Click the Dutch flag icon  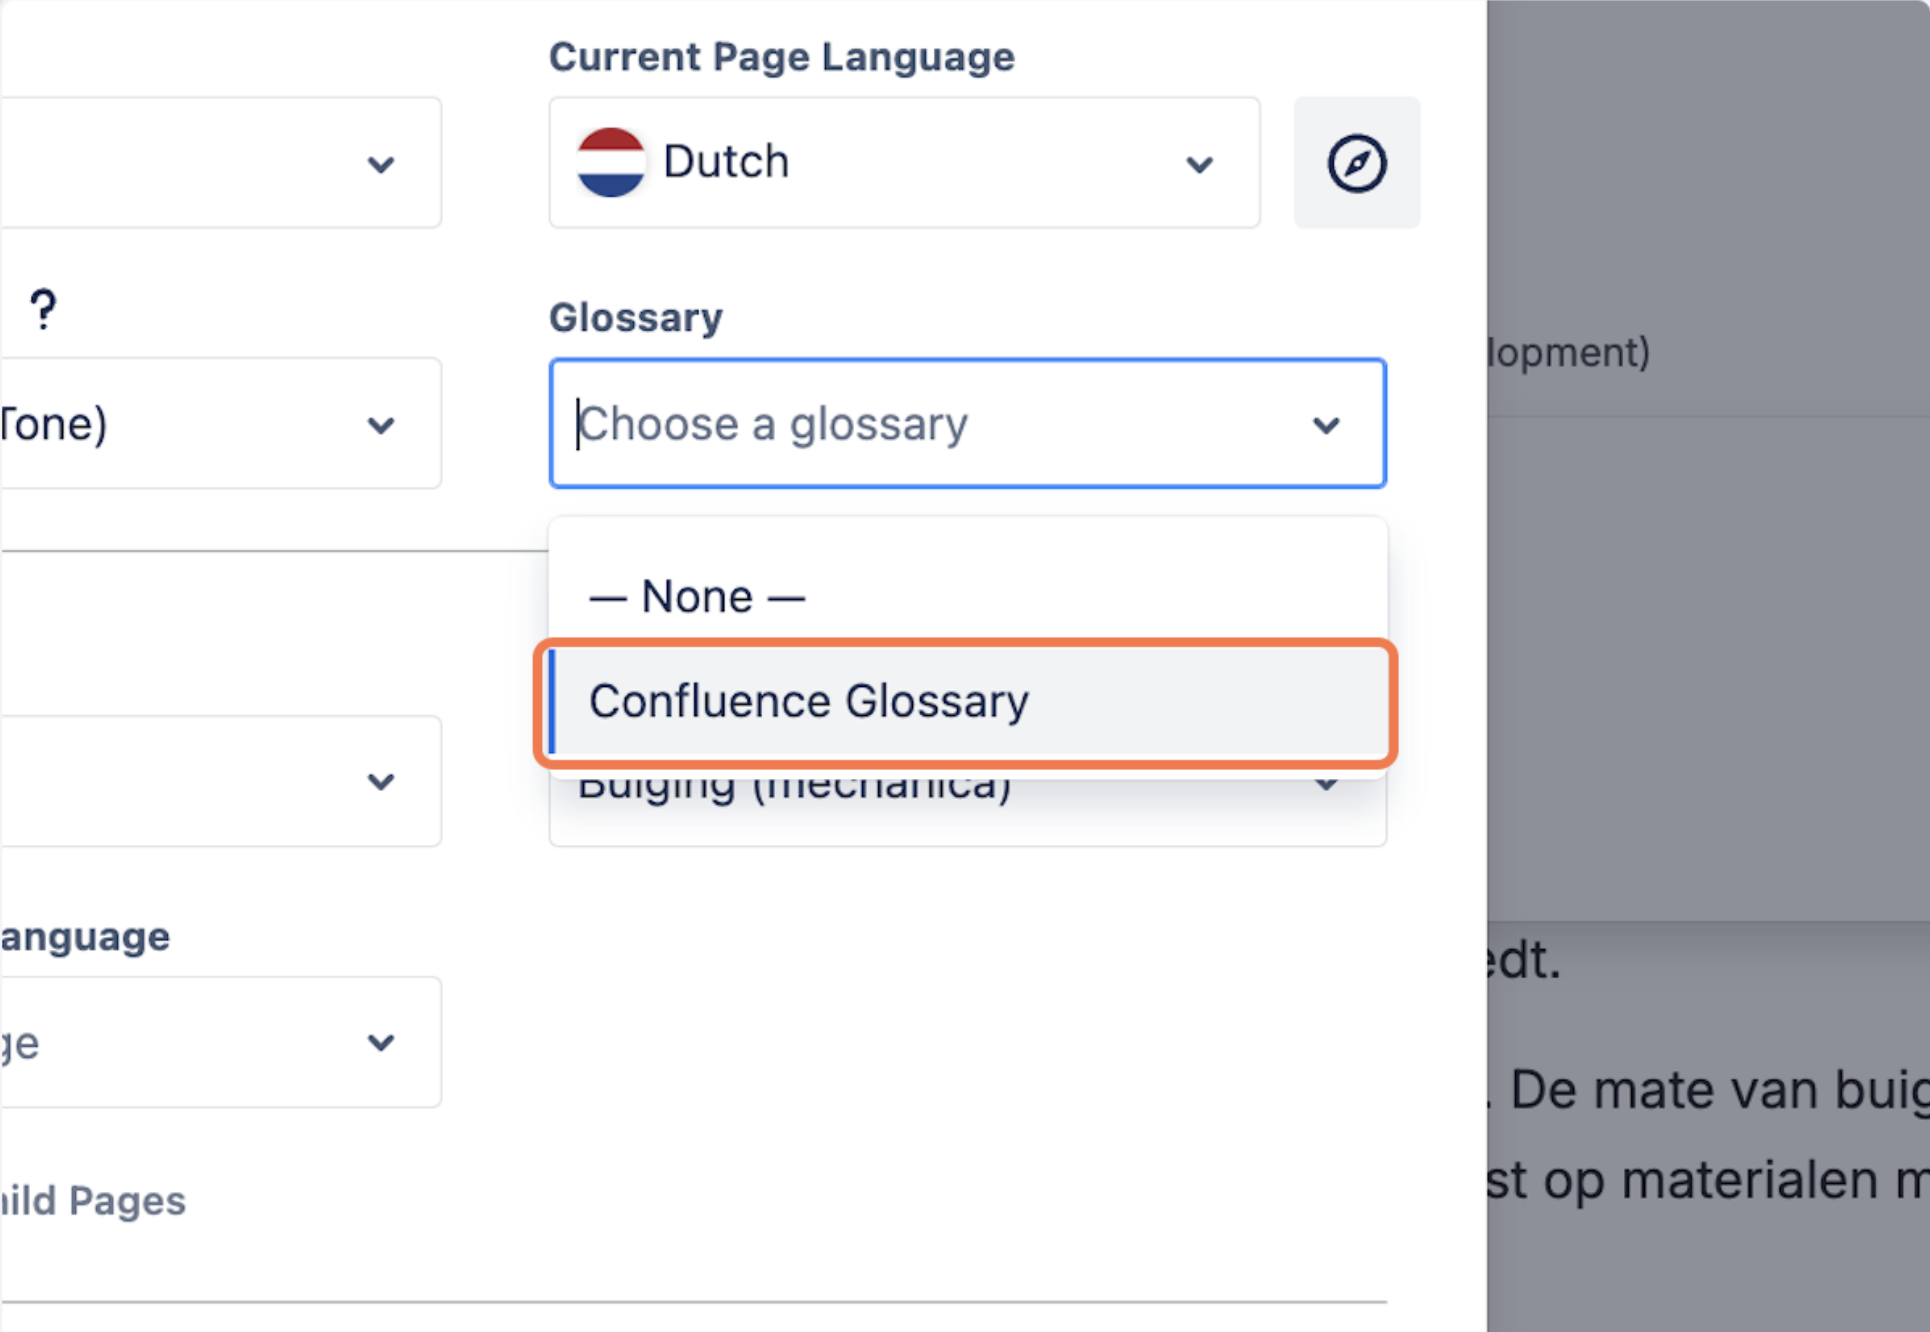610,163
